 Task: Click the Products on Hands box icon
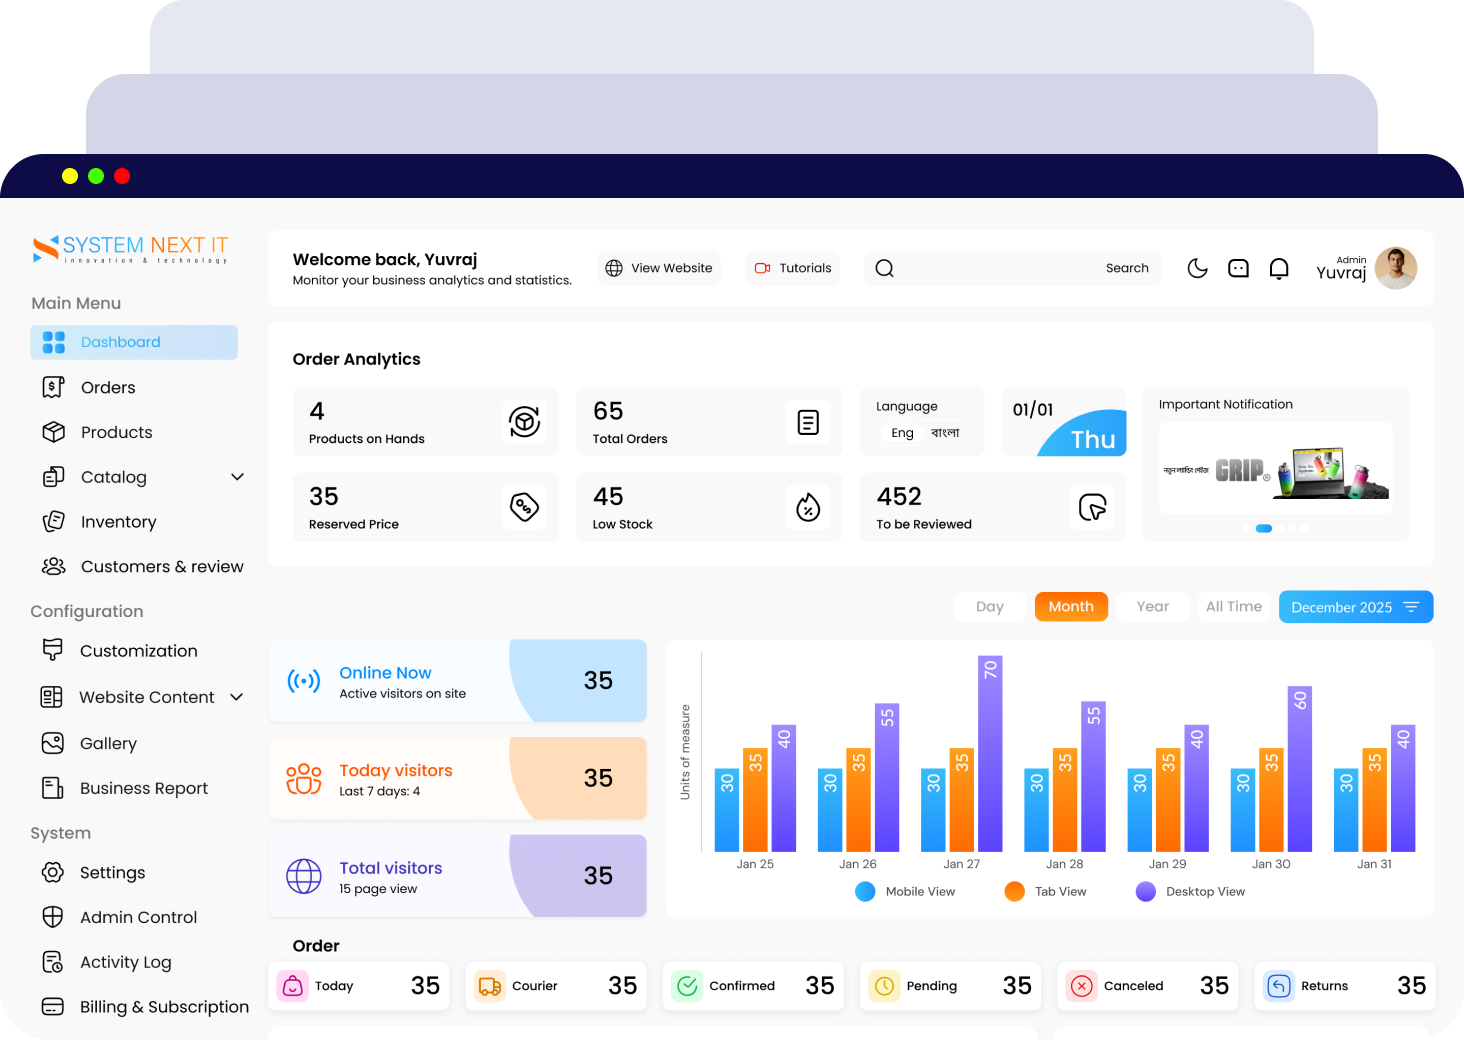[x=524, y=422]
